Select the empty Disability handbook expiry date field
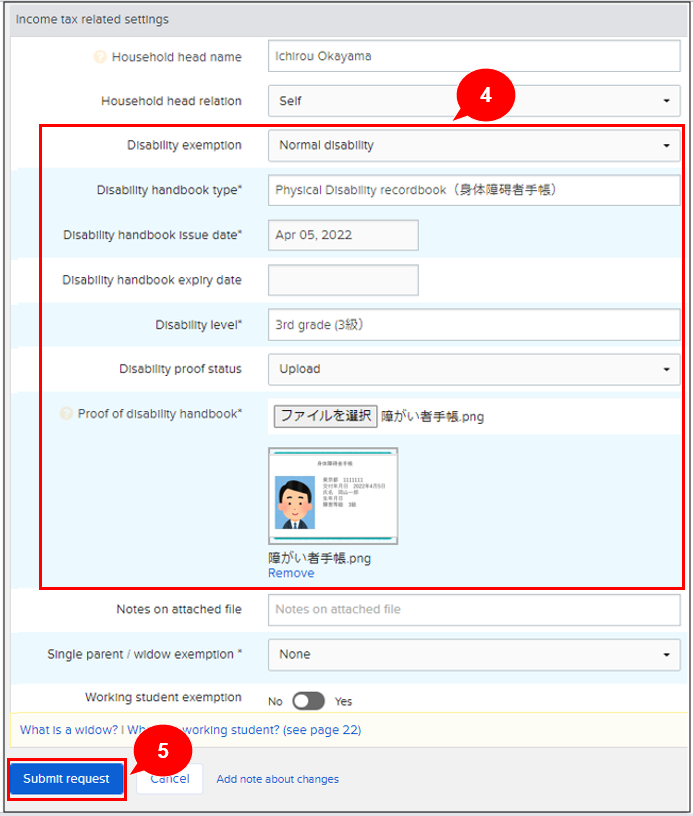The height and width of the screenshot is (816, 693). [343, 280]
